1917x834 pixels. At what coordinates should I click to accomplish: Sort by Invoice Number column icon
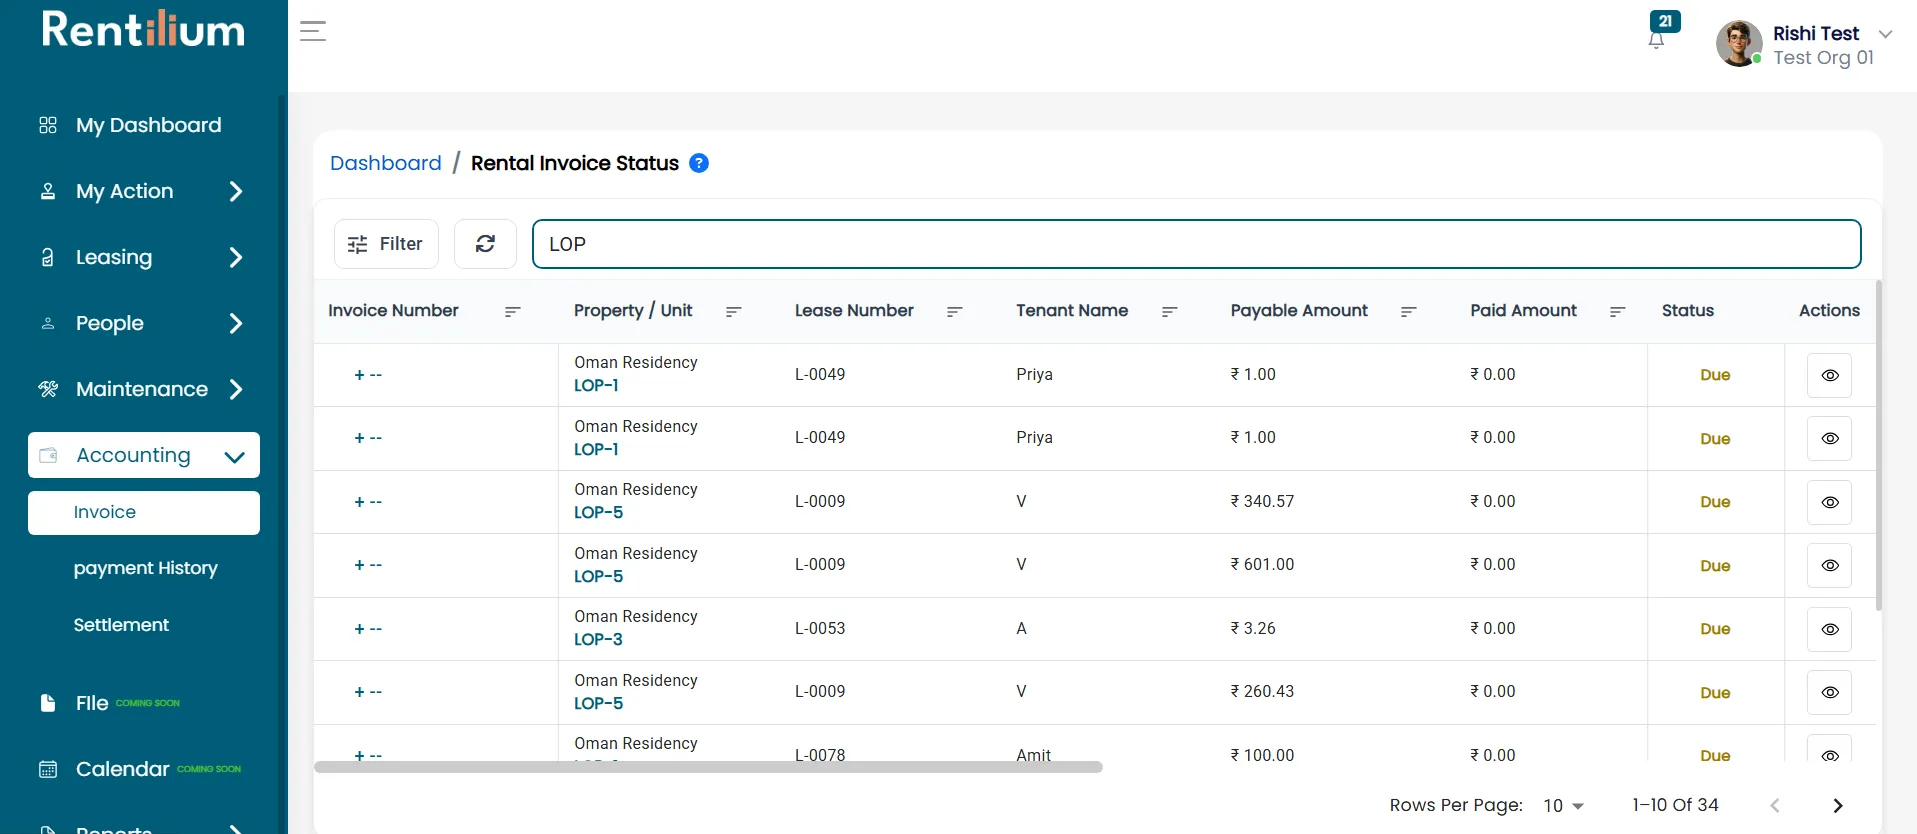(x=513, y=311)
